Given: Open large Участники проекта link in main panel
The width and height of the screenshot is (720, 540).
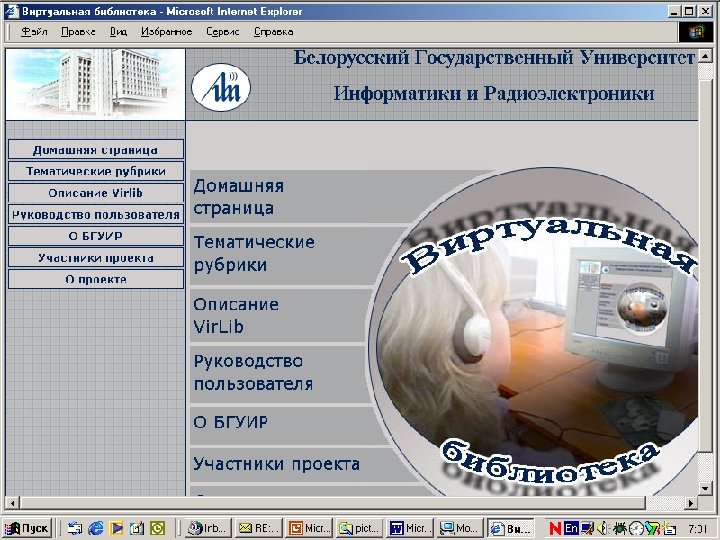Looking at the screenshot, I should tap(276, 464).
